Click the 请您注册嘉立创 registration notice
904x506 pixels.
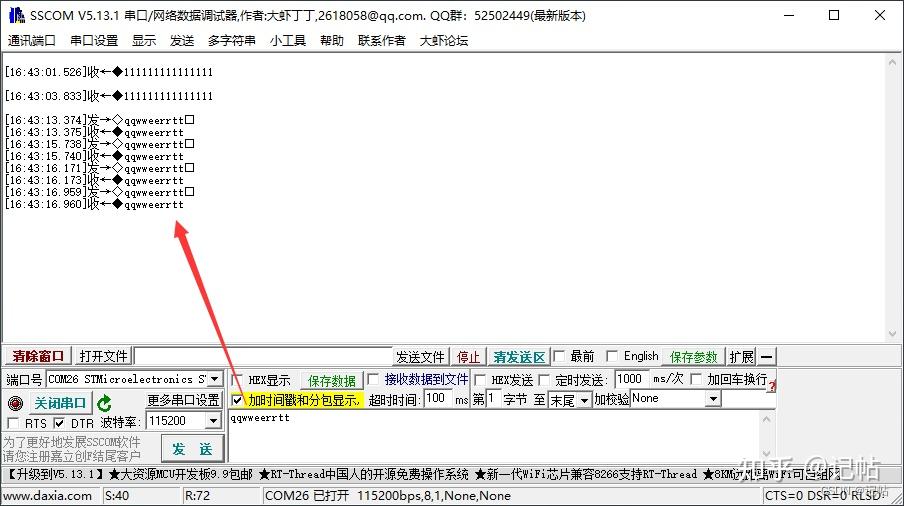click(x=72, y=456)
